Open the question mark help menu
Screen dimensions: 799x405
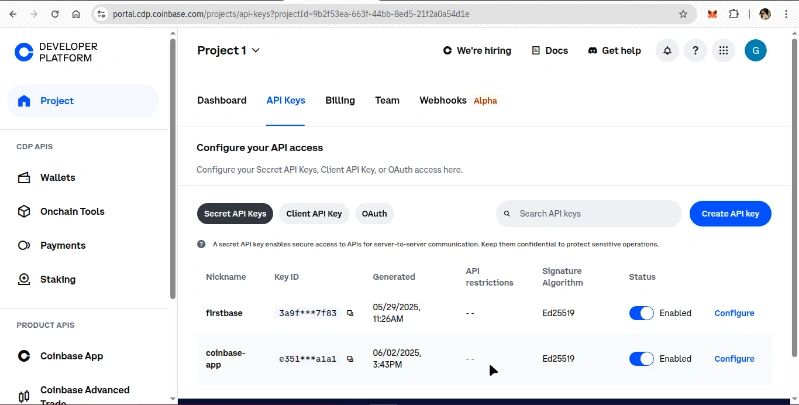695,50
